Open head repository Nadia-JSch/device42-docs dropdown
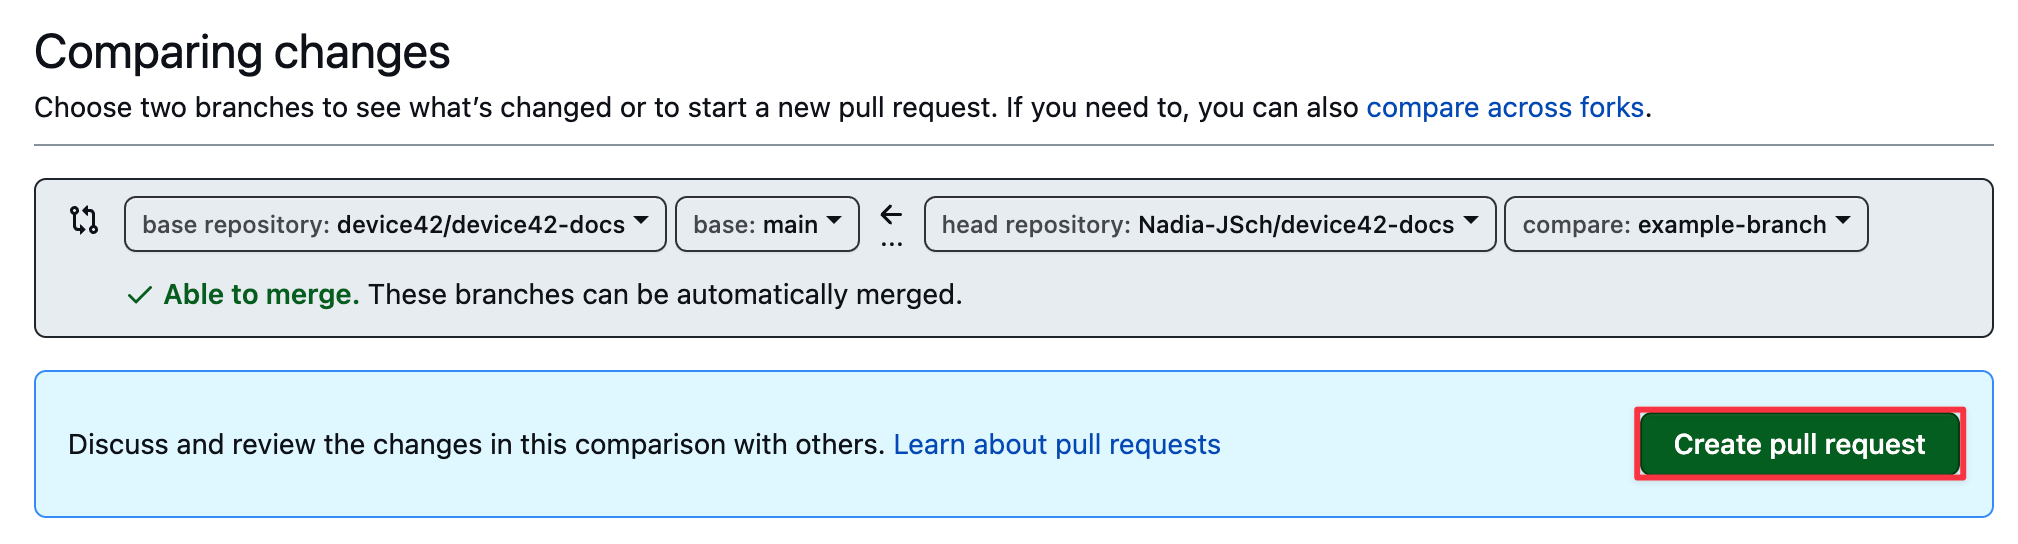This screenshot has width=2018, height=544. [1209, 224]
